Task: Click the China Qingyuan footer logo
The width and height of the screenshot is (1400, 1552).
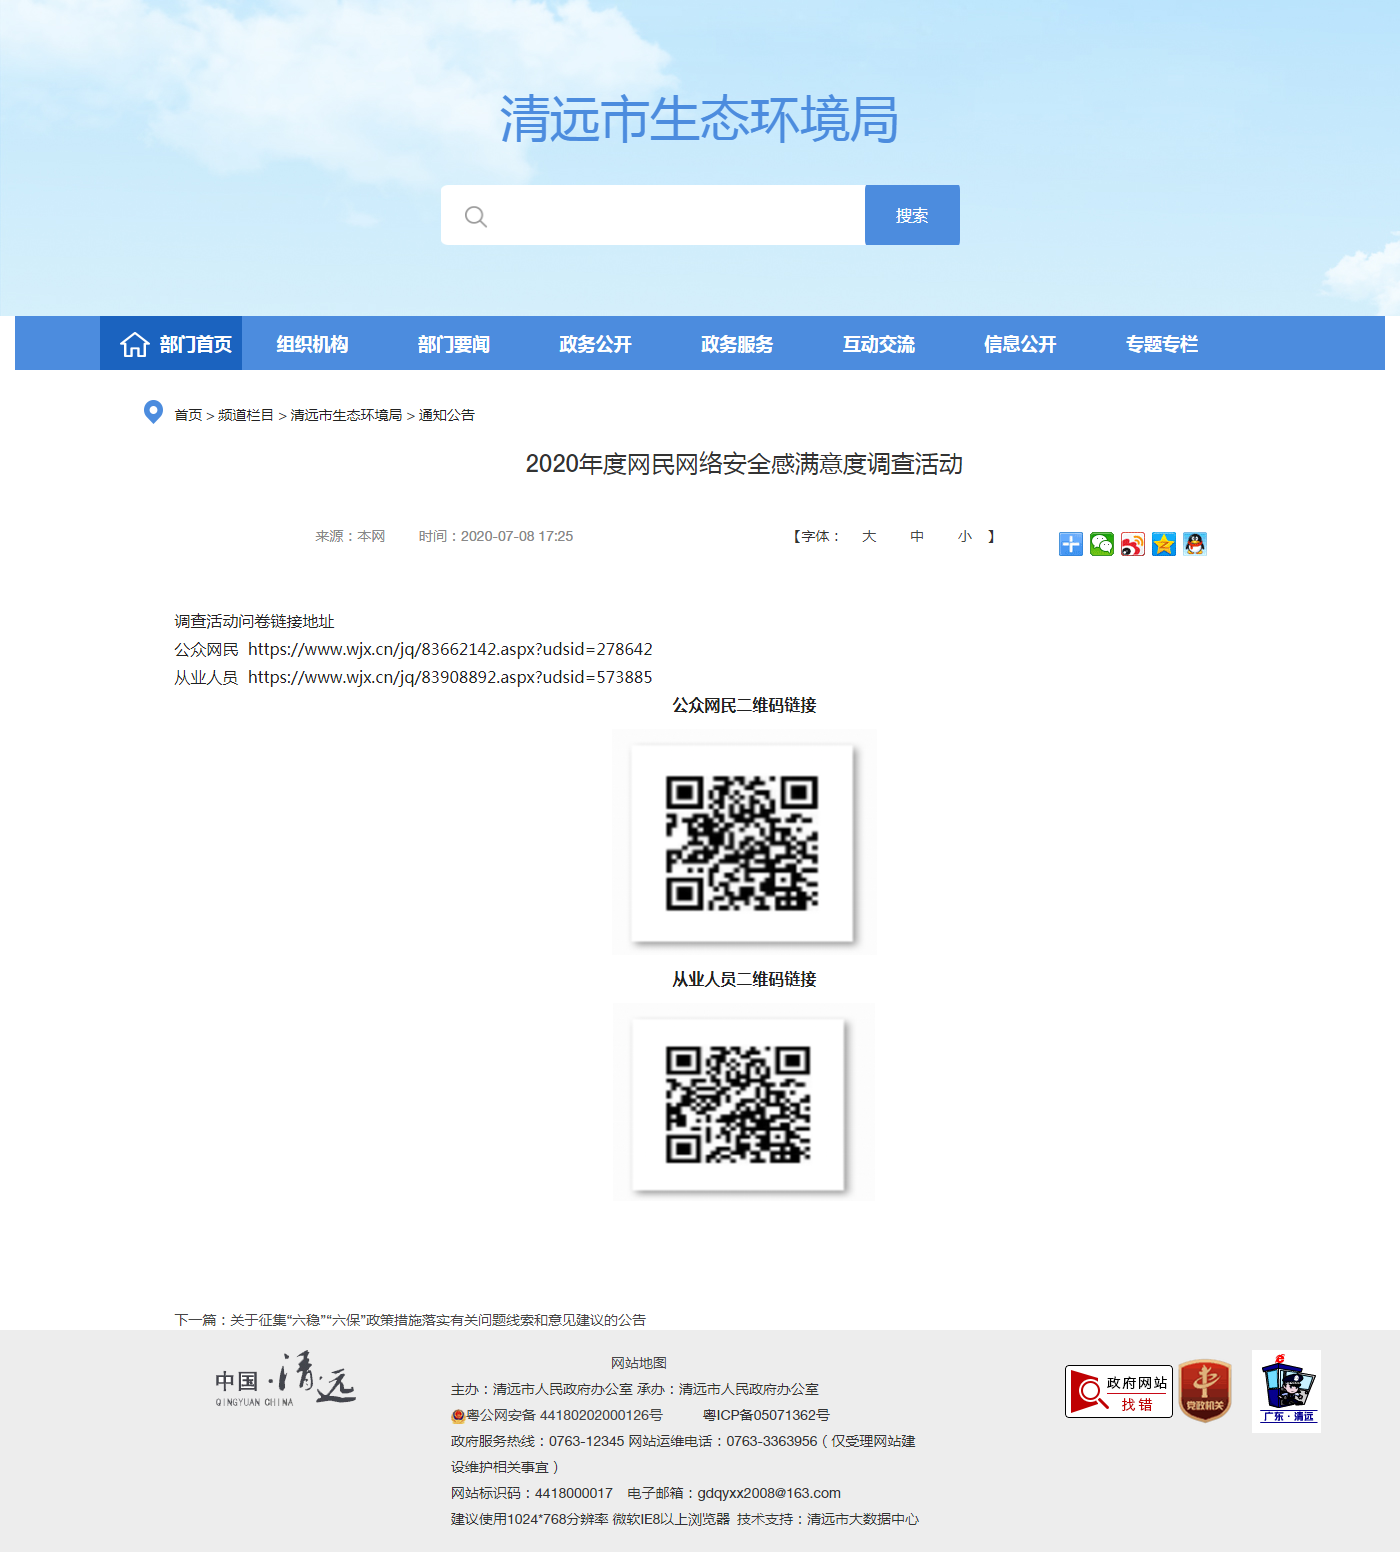Action: (x=285, y=1379)
